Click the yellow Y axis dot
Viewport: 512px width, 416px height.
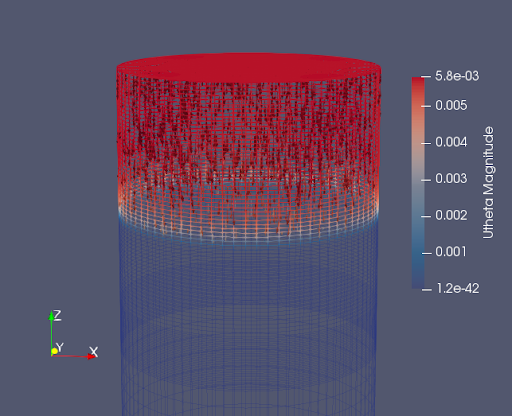(54, 351)
